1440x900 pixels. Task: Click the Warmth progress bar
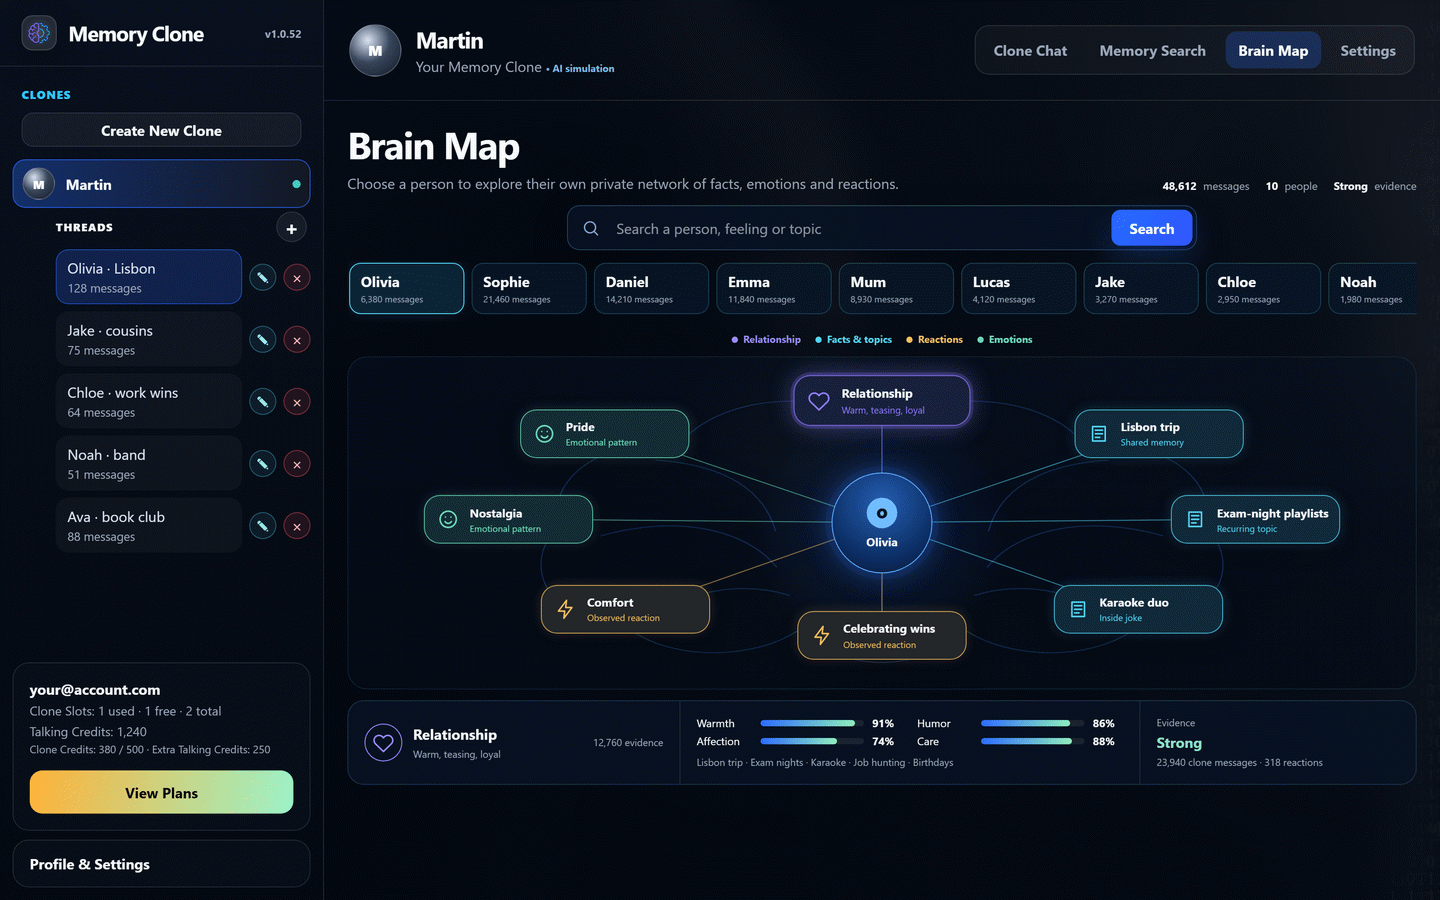coord(811,723)
